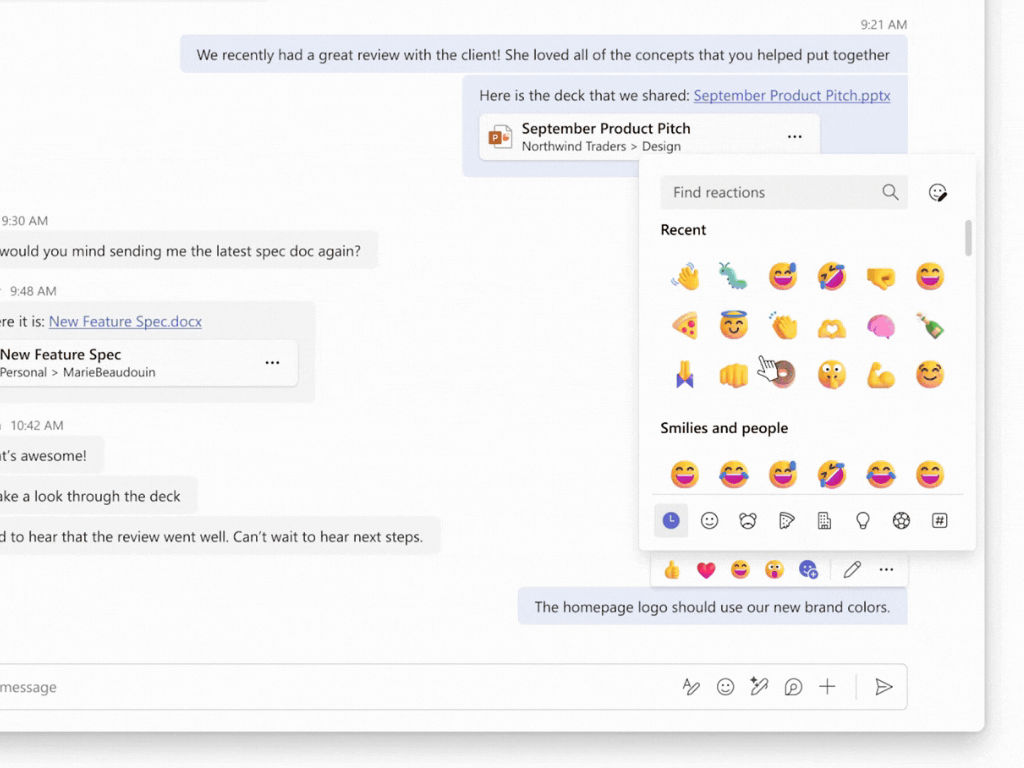Image resolution: width=1024 pixels, height=768 pixels.
Task: Click the Find reactions search field
Action: pos(770,193)
